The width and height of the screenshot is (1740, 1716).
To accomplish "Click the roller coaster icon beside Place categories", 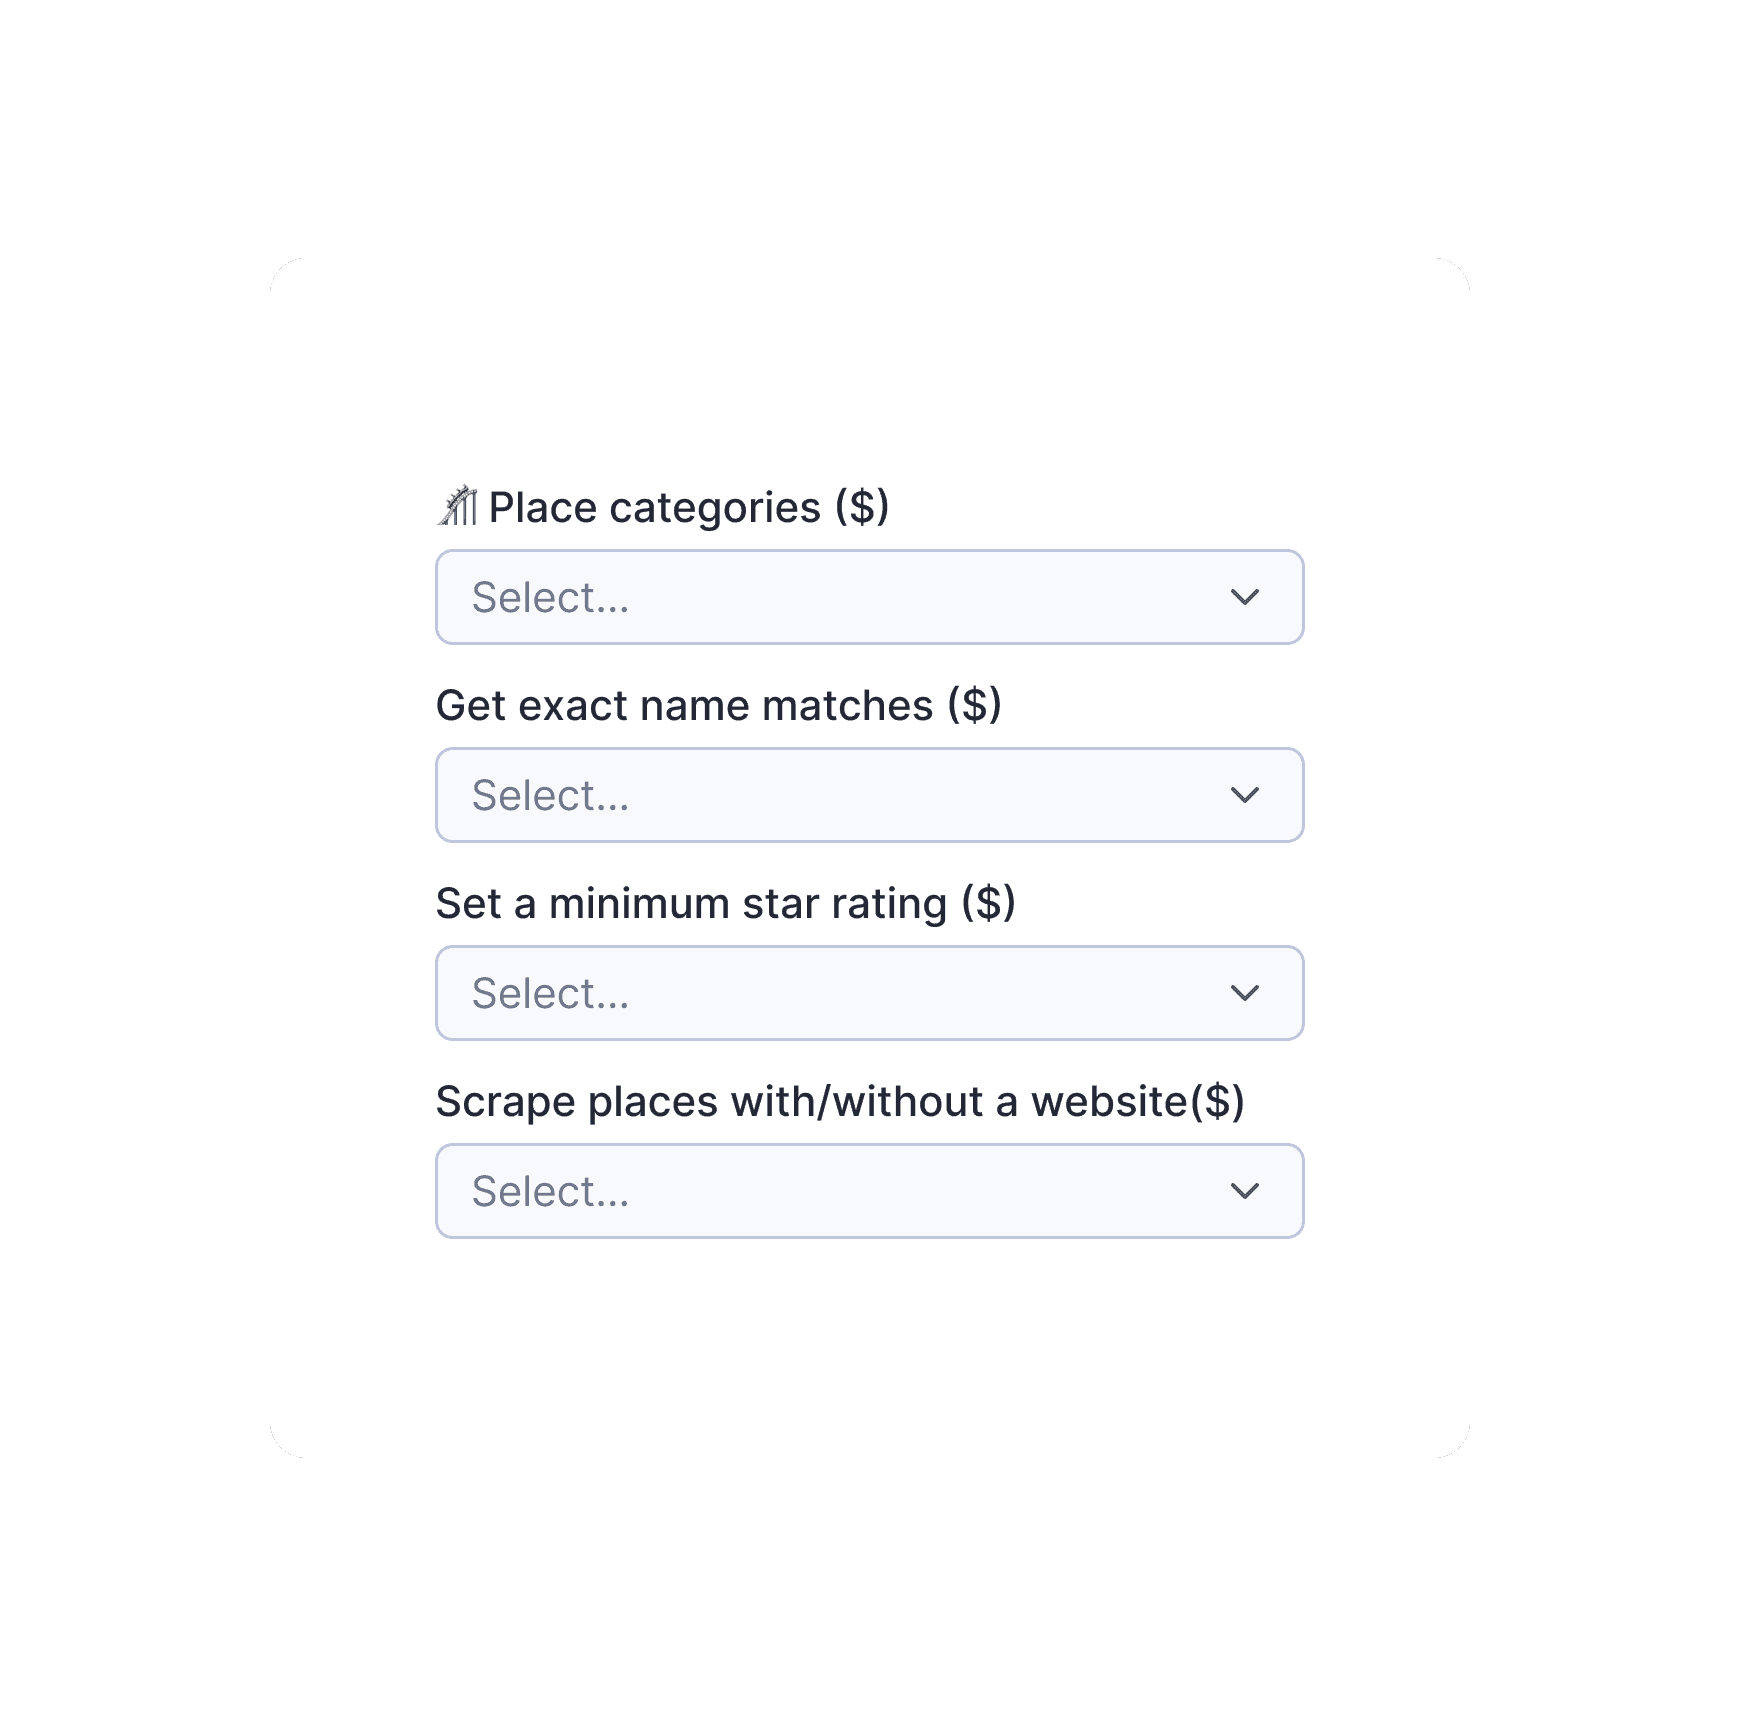I will point(458,506).
